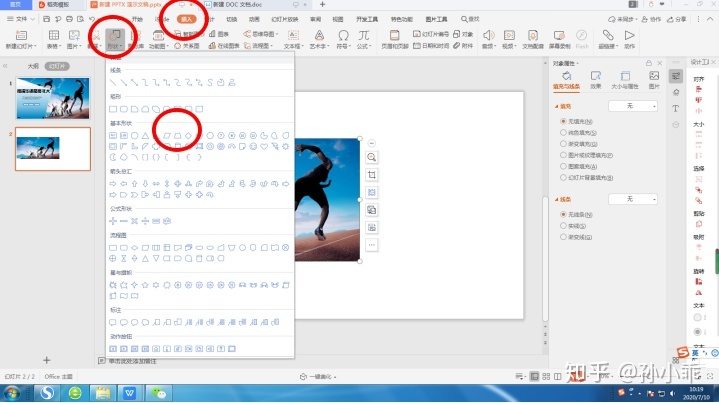The height and width of the screenshot is (403, 719).
Task: Click the WordArt (艺术字) icon
Action: pos(319,35)
